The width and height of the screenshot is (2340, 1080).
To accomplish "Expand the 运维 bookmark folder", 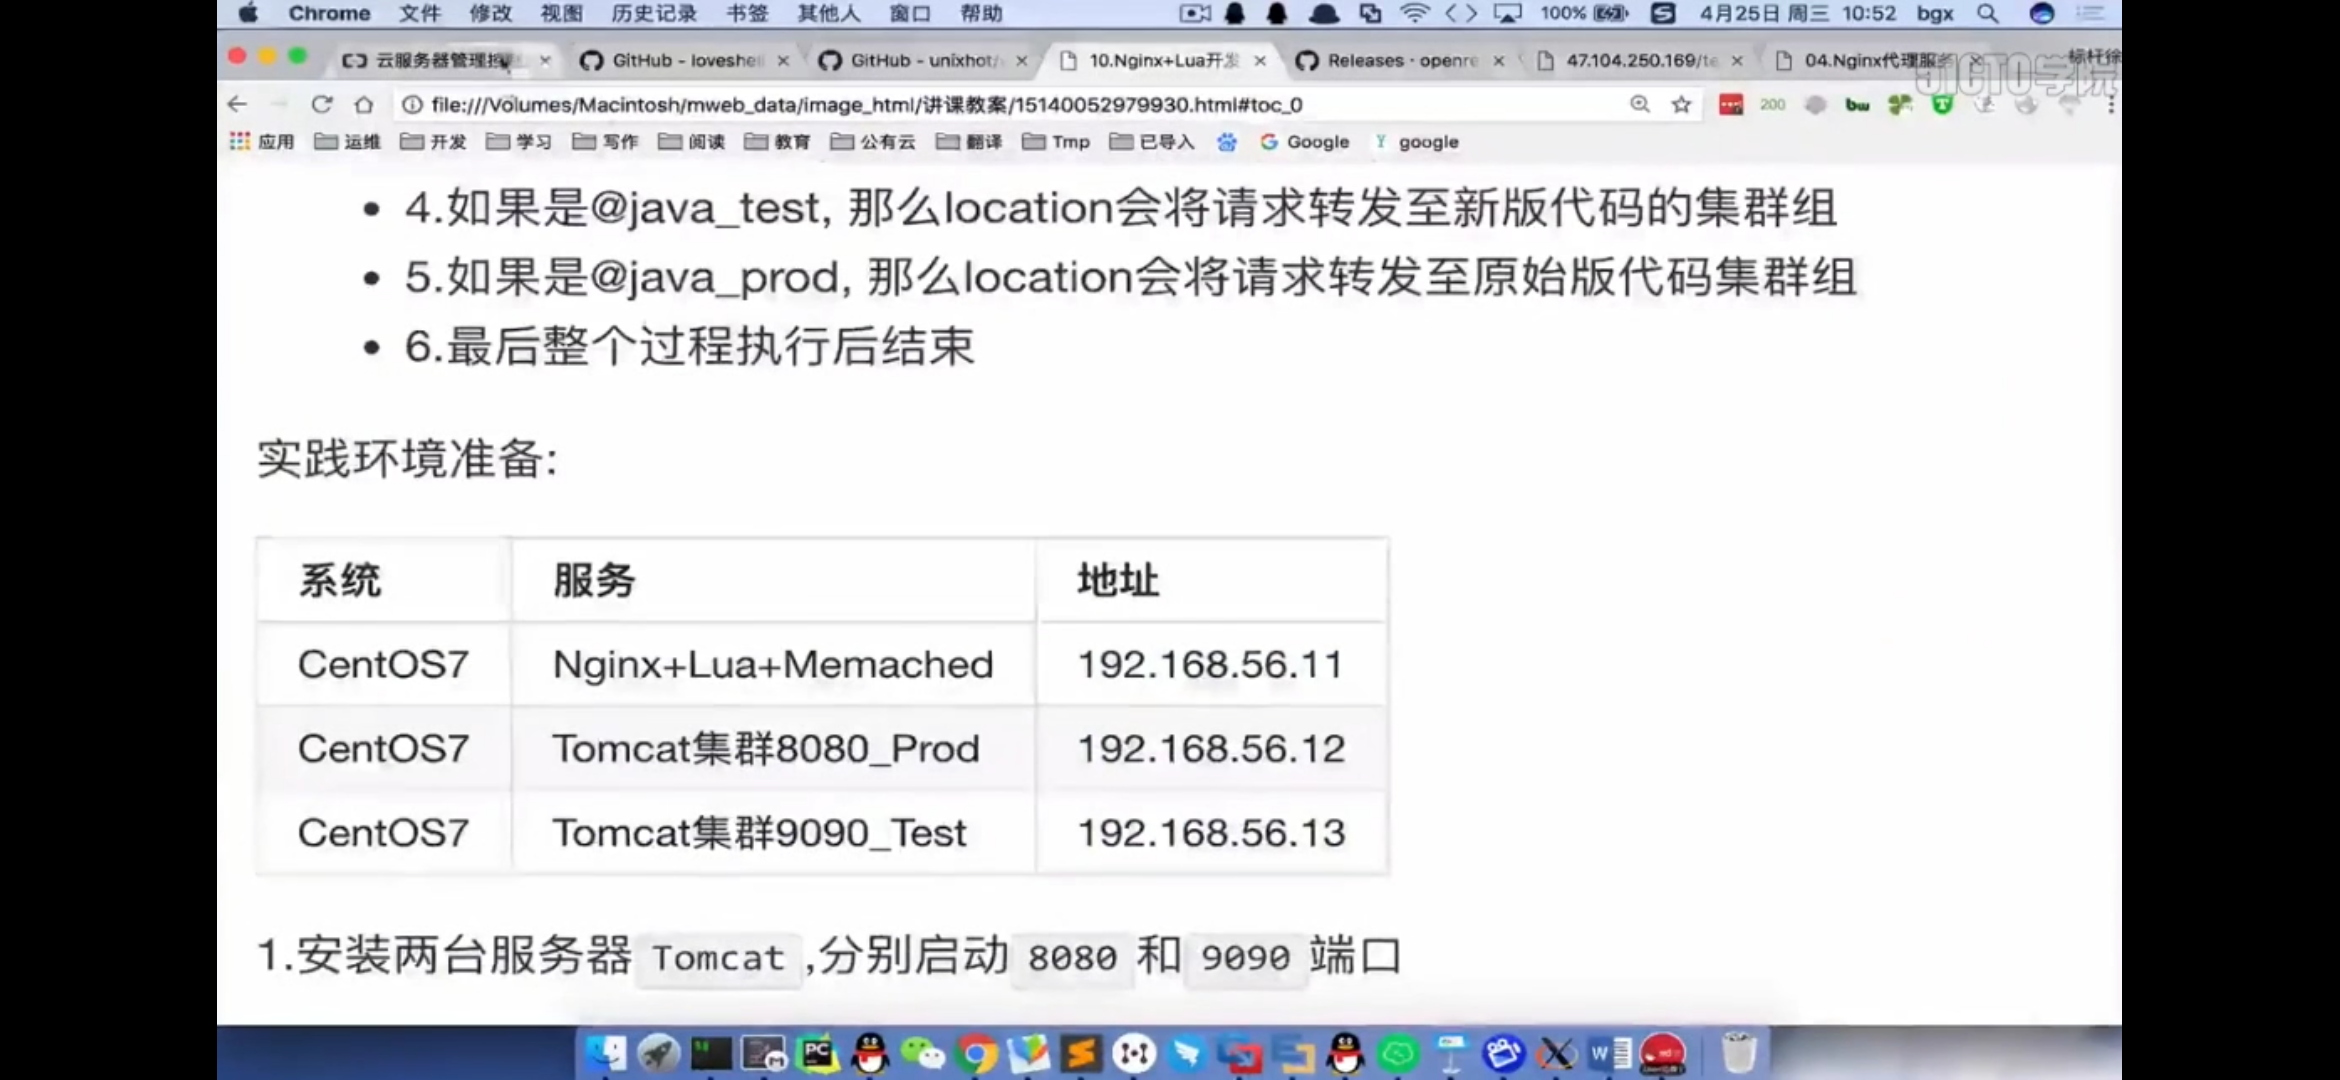I will tap(347, 142).
